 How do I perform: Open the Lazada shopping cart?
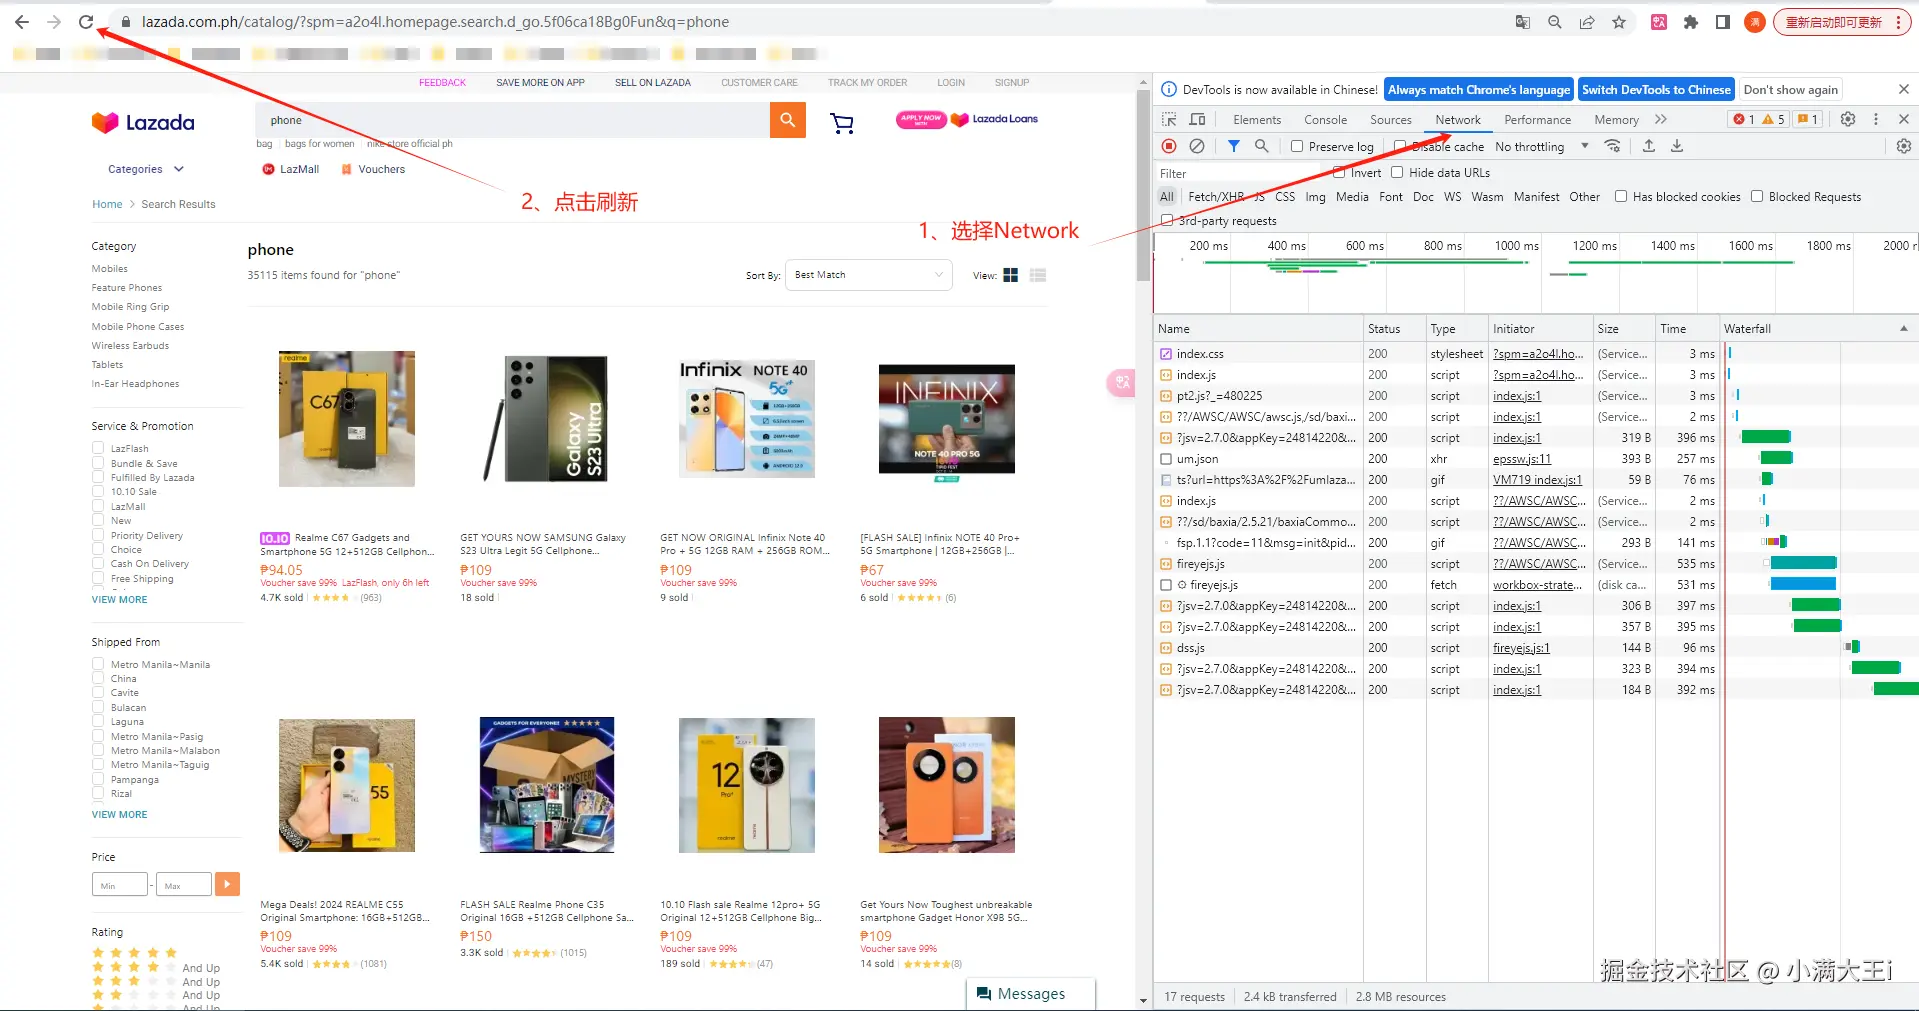click(842, 123)
